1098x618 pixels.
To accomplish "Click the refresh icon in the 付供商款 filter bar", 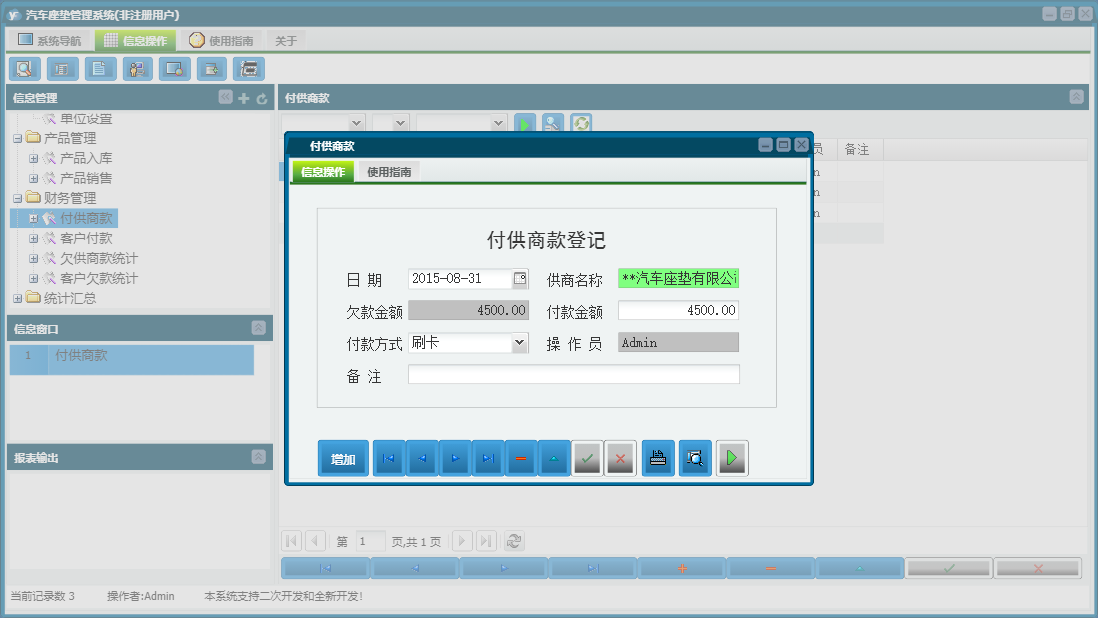I will coord(581,123).
